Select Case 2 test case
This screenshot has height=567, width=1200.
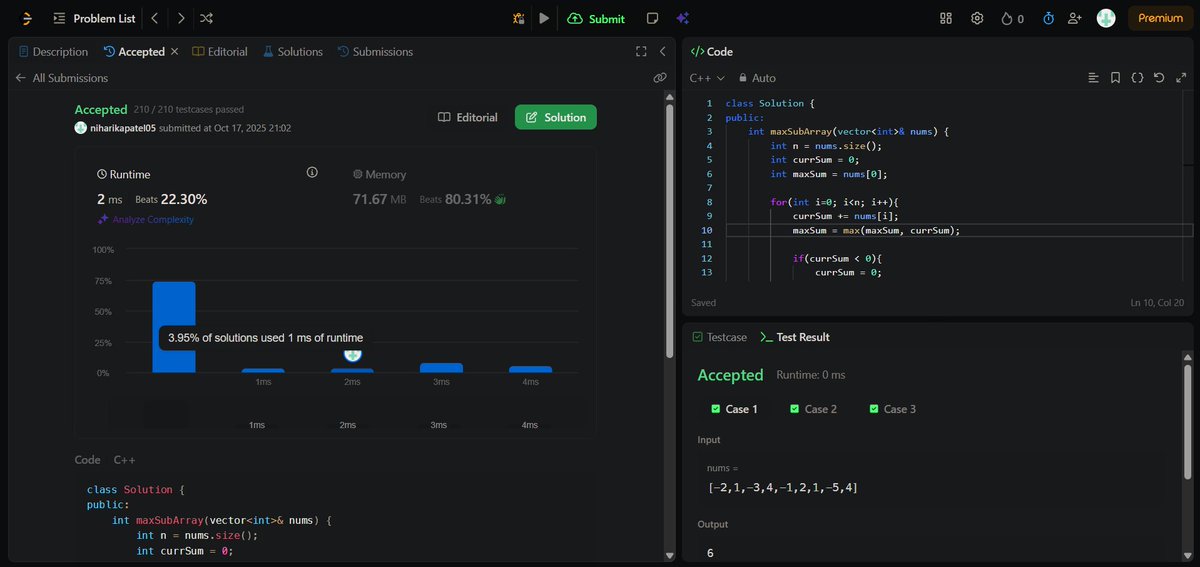pos(813,409)
